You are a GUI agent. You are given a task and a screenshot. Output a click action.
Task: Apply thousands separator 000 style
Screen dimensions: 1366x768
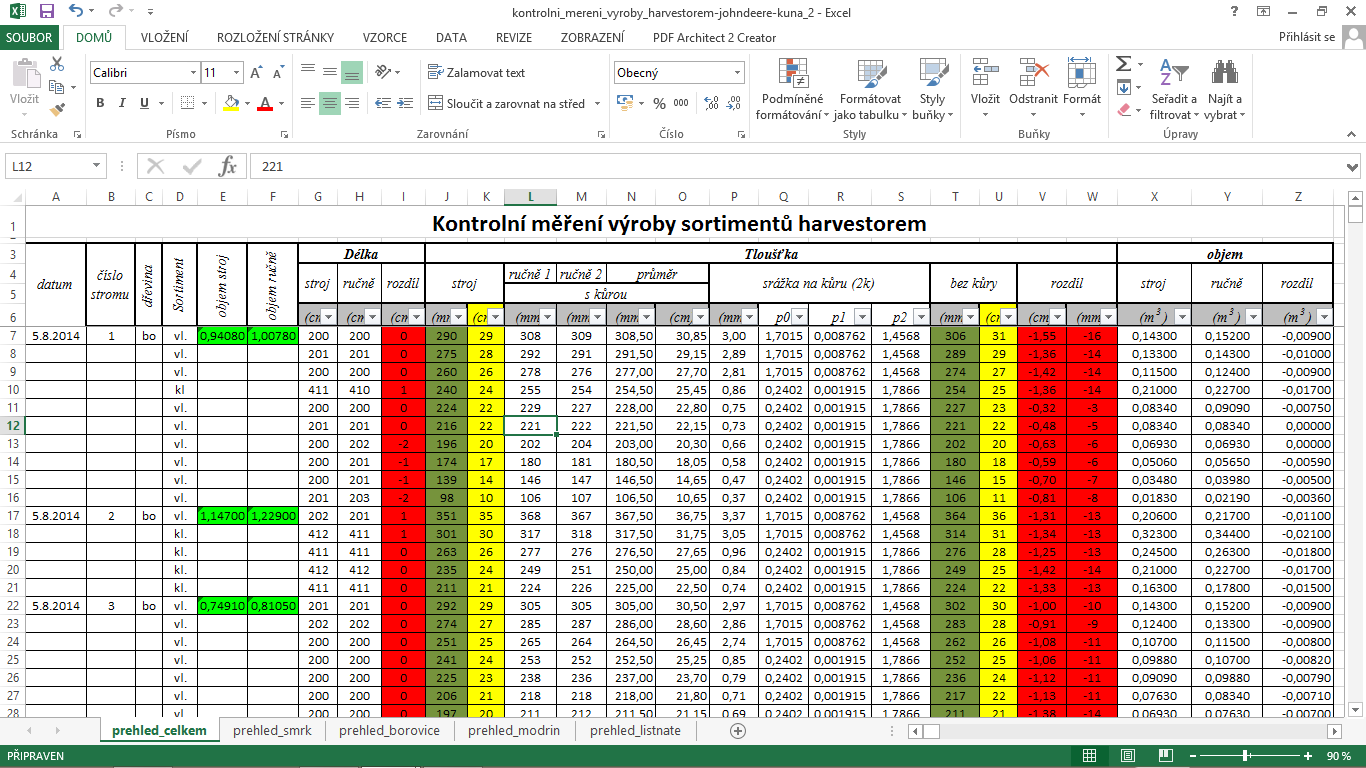681,103
